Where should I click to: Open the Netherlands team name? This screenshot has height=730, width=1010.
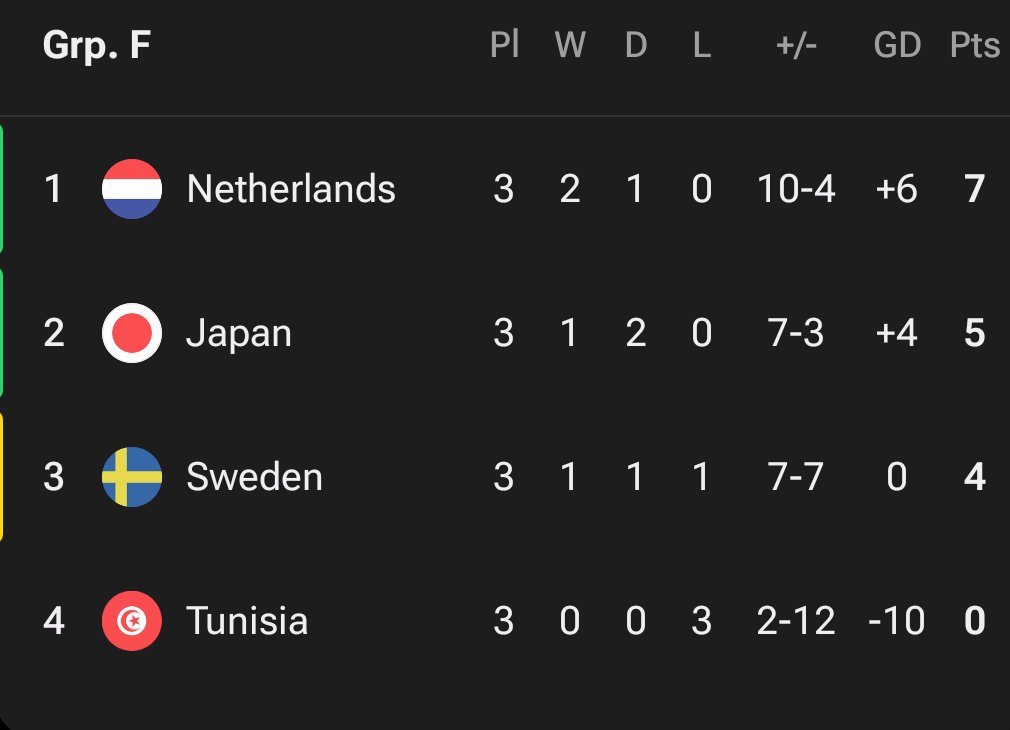pos(291,189)
